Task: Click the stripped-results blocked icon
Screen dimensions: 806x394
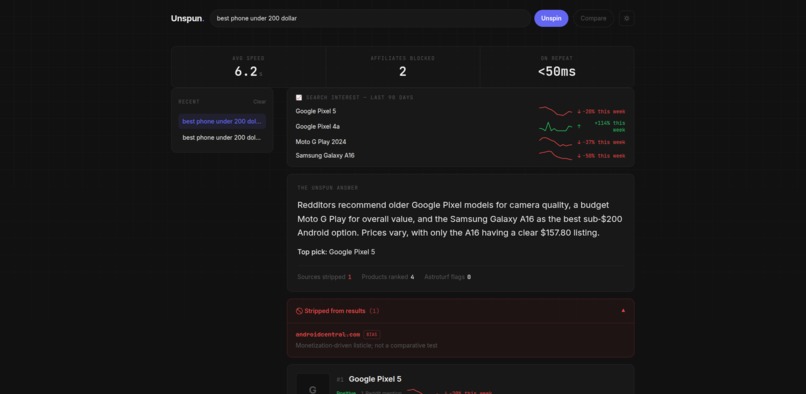Action: coord(299,311)
